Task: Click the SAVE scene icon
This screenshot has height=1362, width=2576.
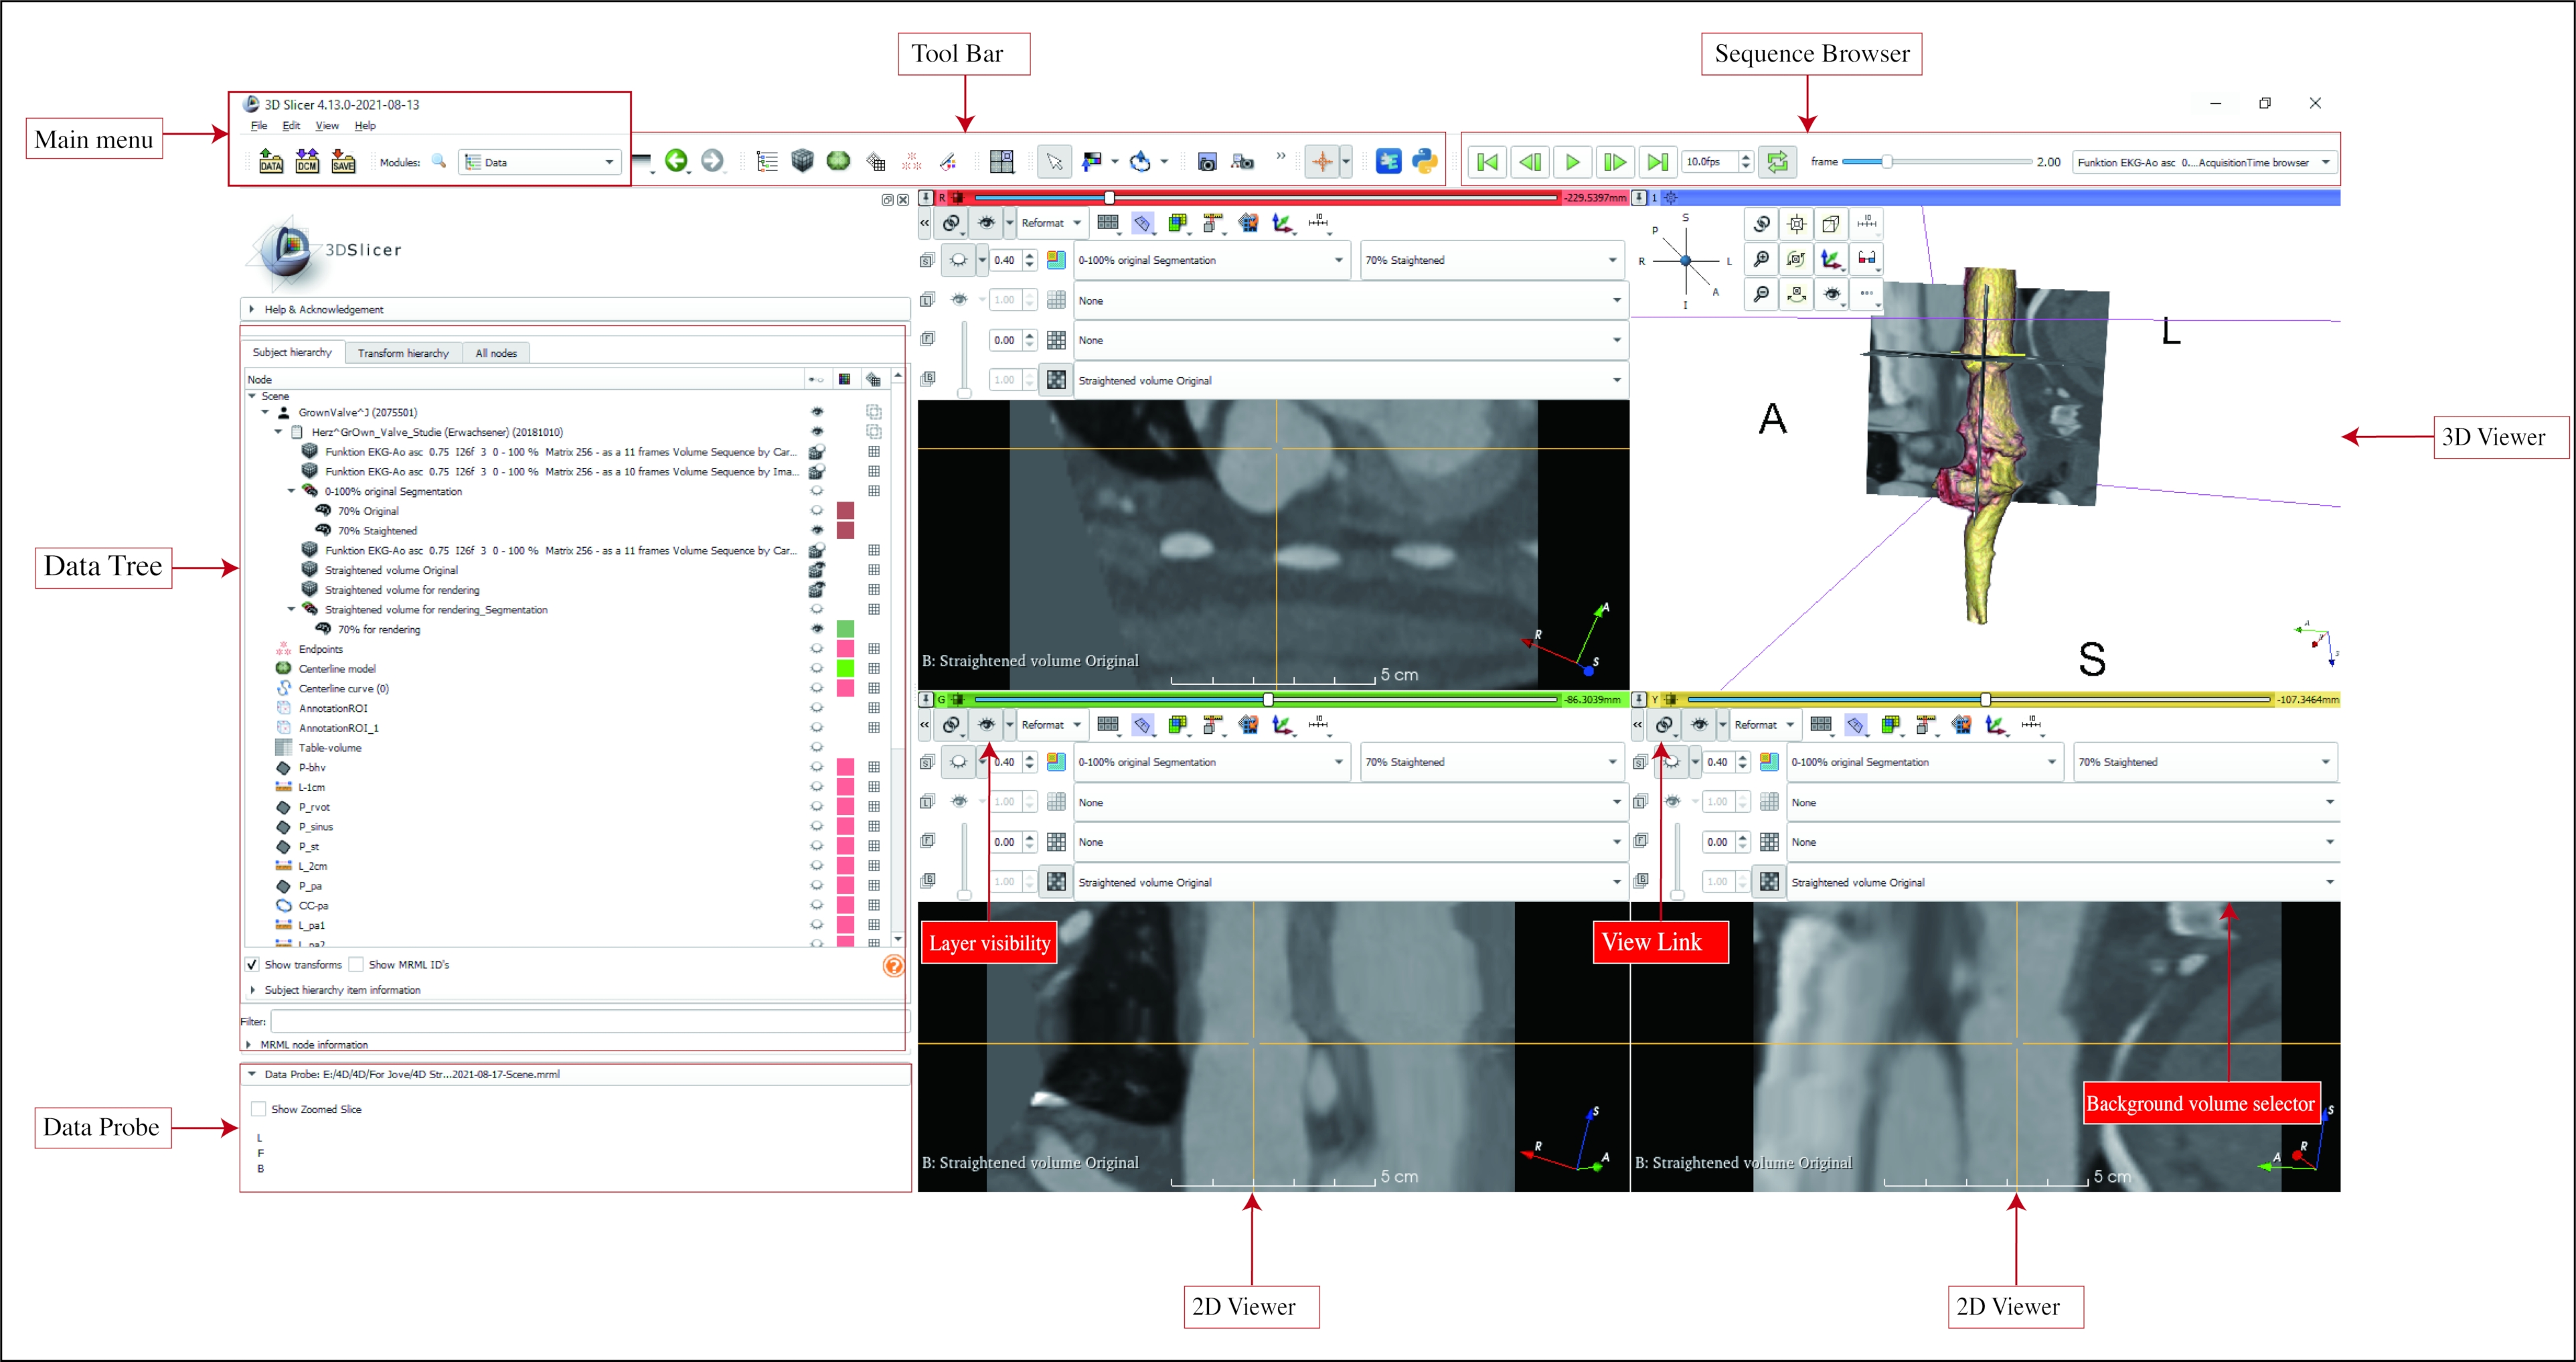Action: coord(343,161)
